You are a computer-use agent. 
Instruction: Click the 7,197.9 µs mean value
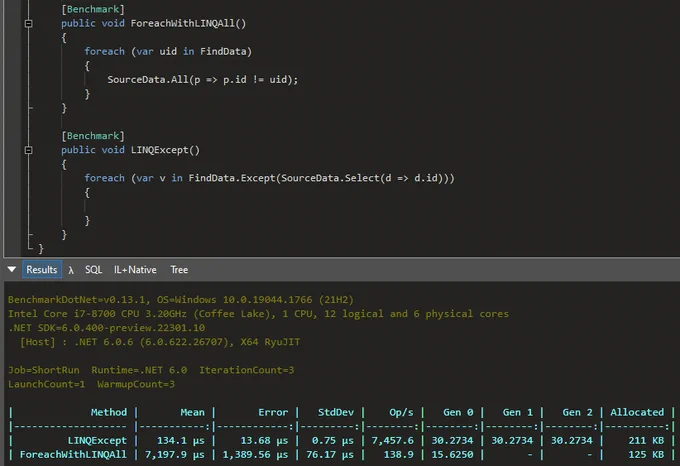click(x=175, y=455)
